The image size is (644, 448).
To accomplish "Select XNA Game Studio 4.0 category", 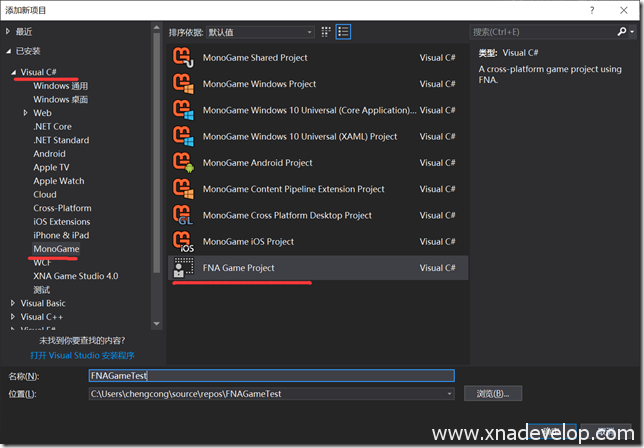I will tap(75, 275).
